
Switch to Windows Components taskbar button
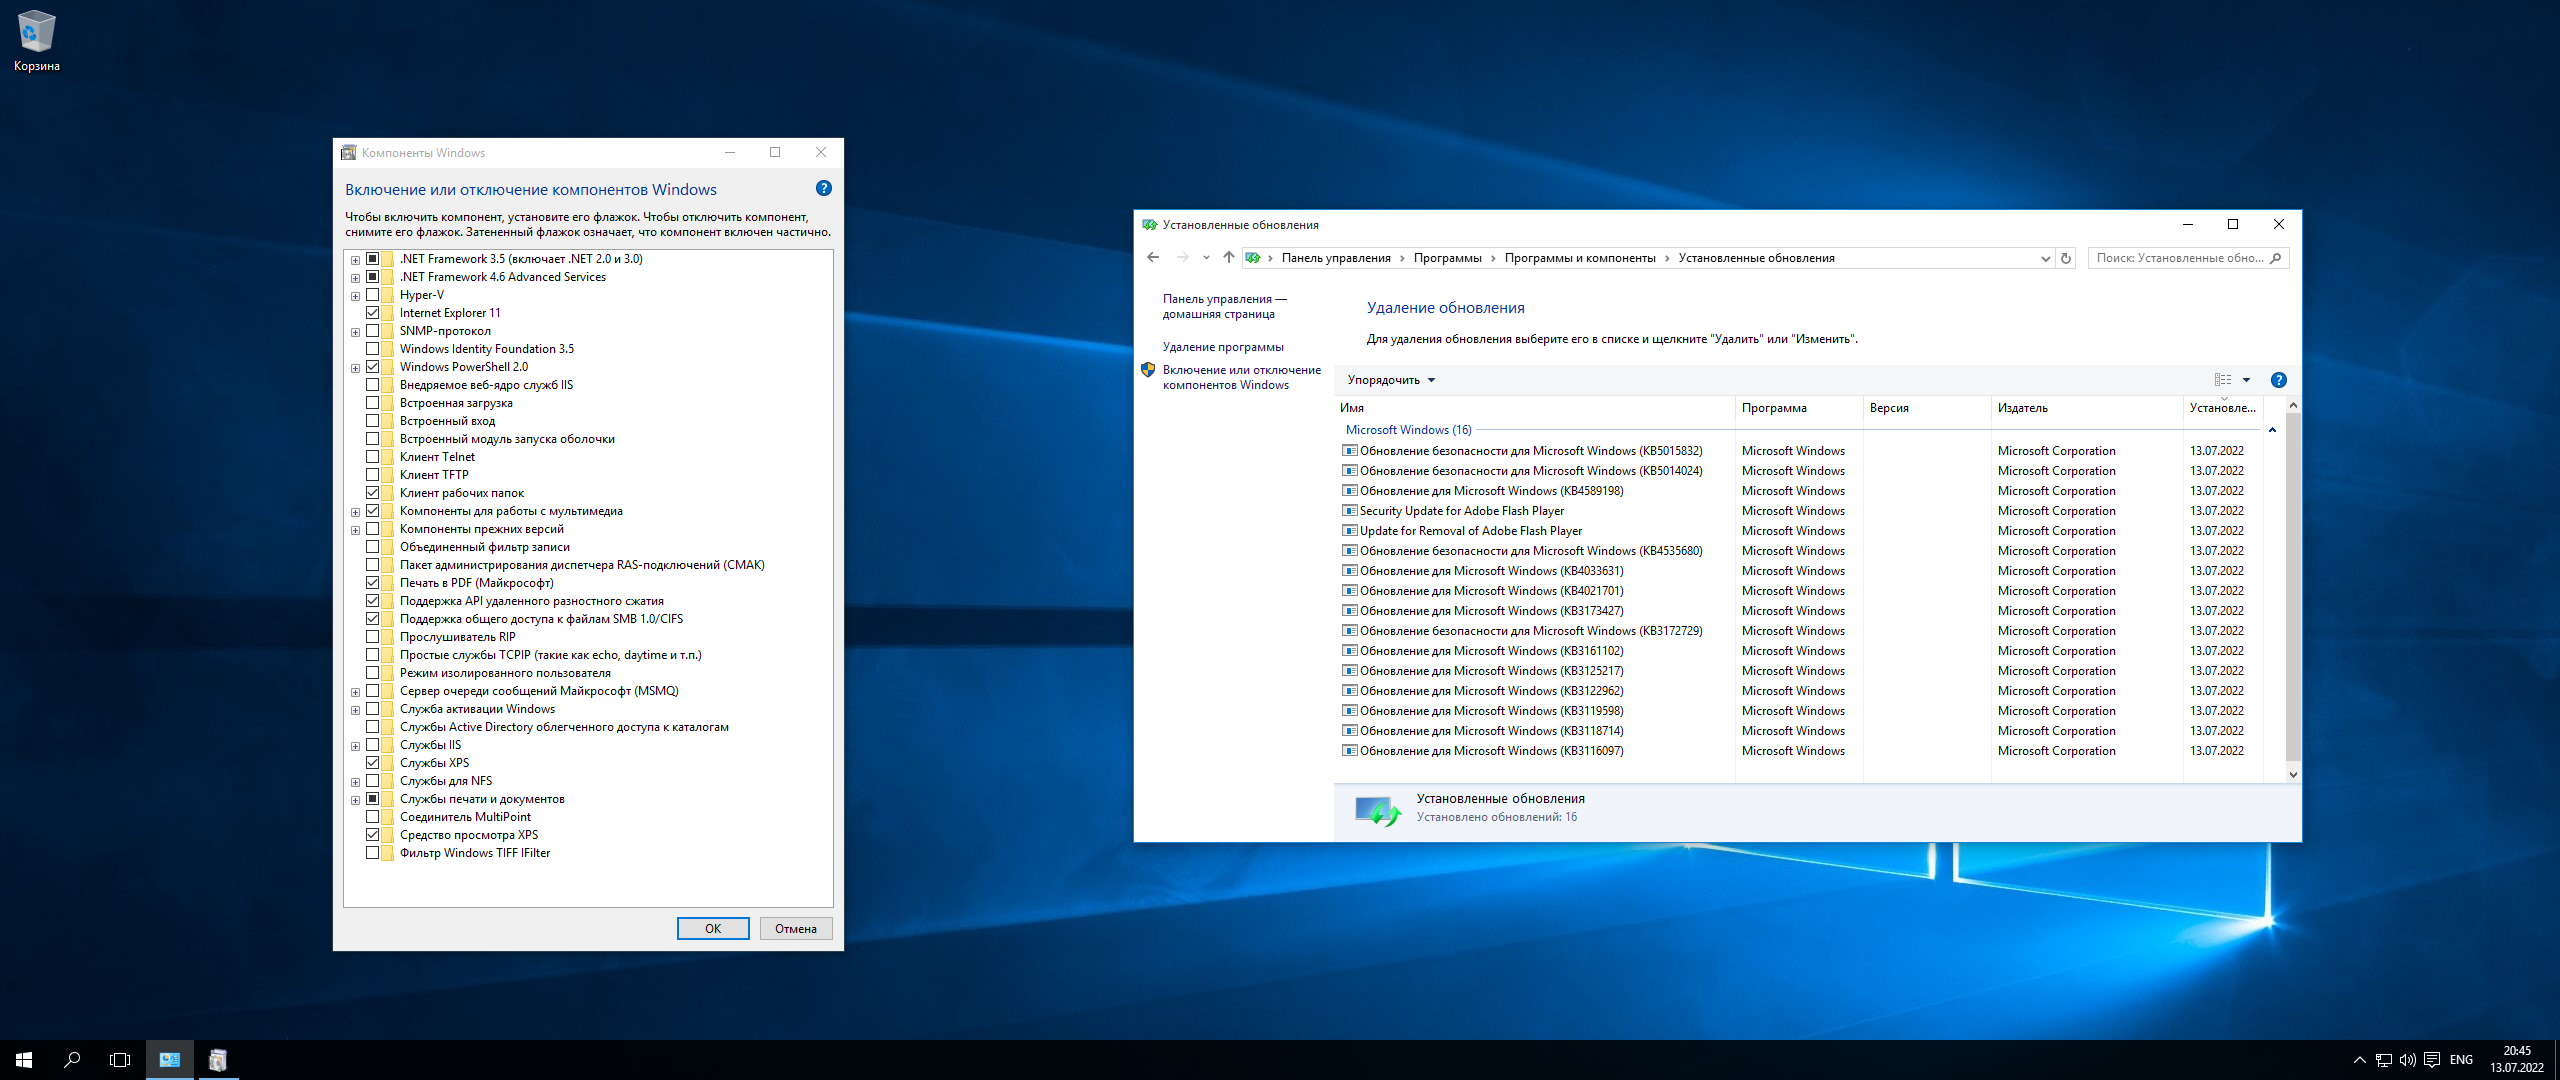[218, 1060]
